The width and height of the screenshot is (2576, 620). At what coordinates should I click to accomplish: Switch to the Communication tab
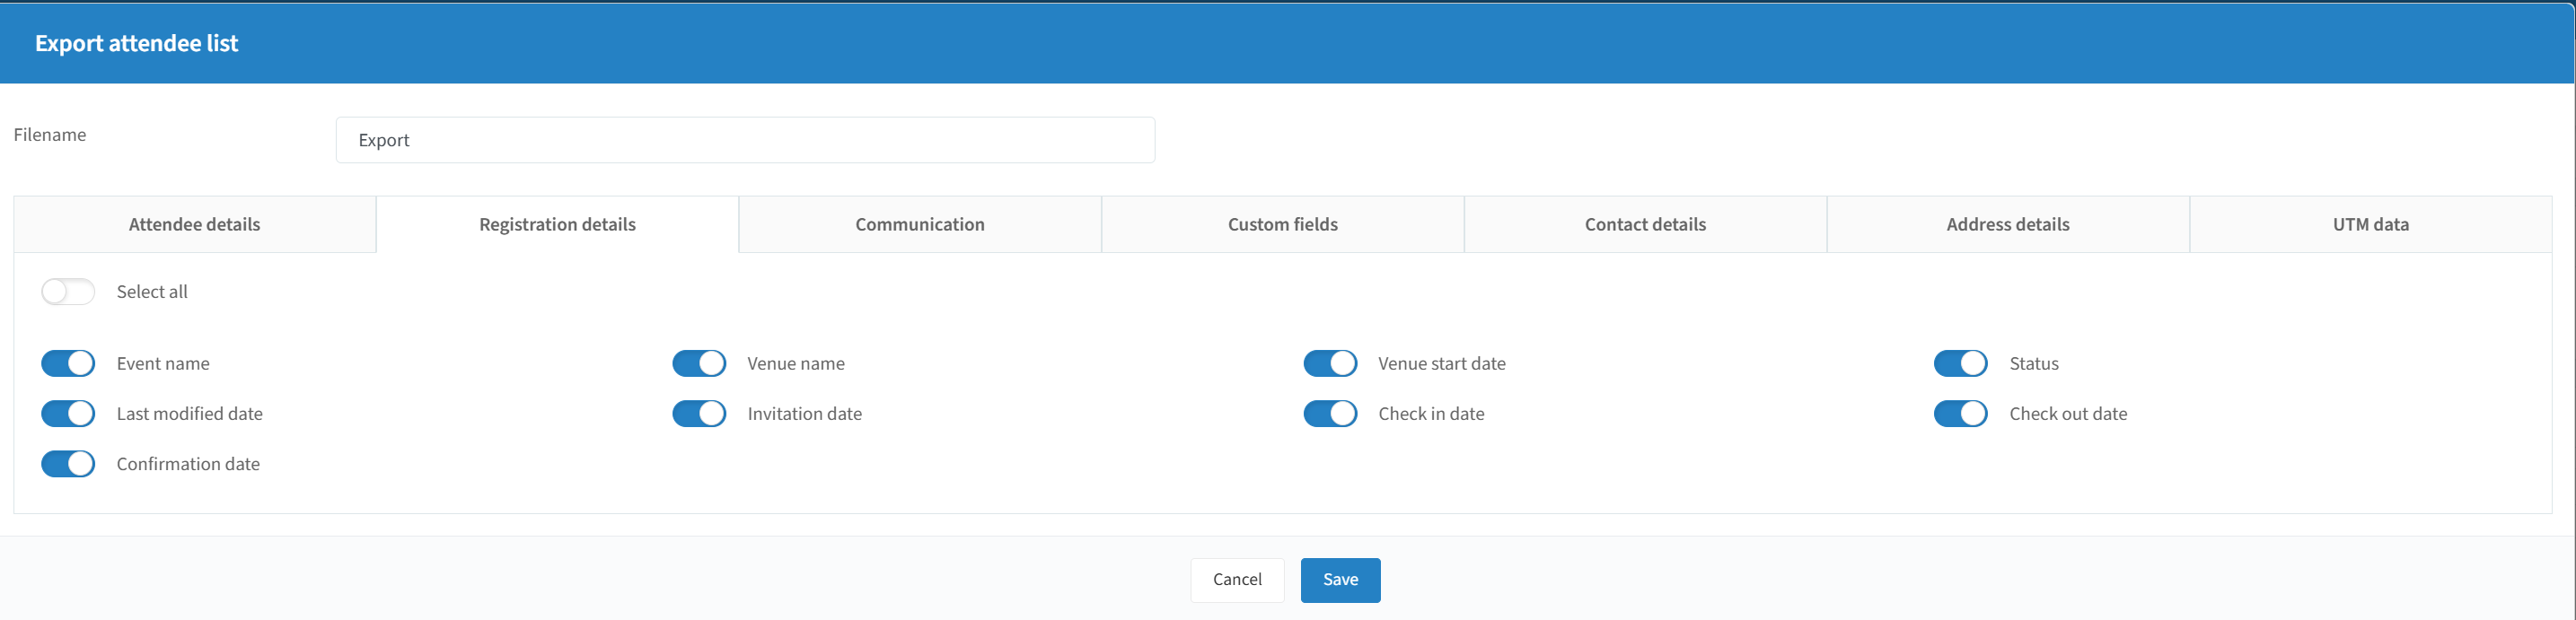coord(920,225)
